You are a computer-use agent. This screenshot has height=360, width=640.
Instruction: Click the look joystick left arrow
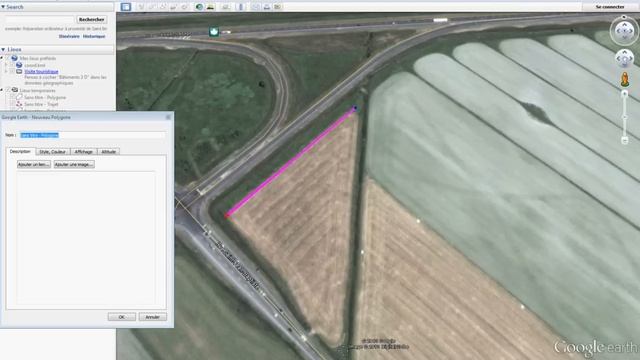tap(618, 31)
